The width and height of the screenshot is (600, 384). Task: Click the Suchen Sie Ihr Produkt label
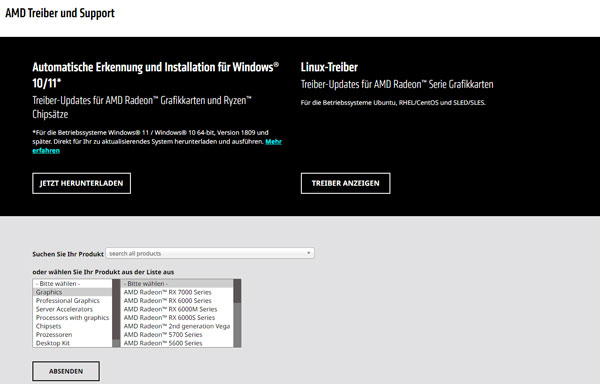[68, 254]
